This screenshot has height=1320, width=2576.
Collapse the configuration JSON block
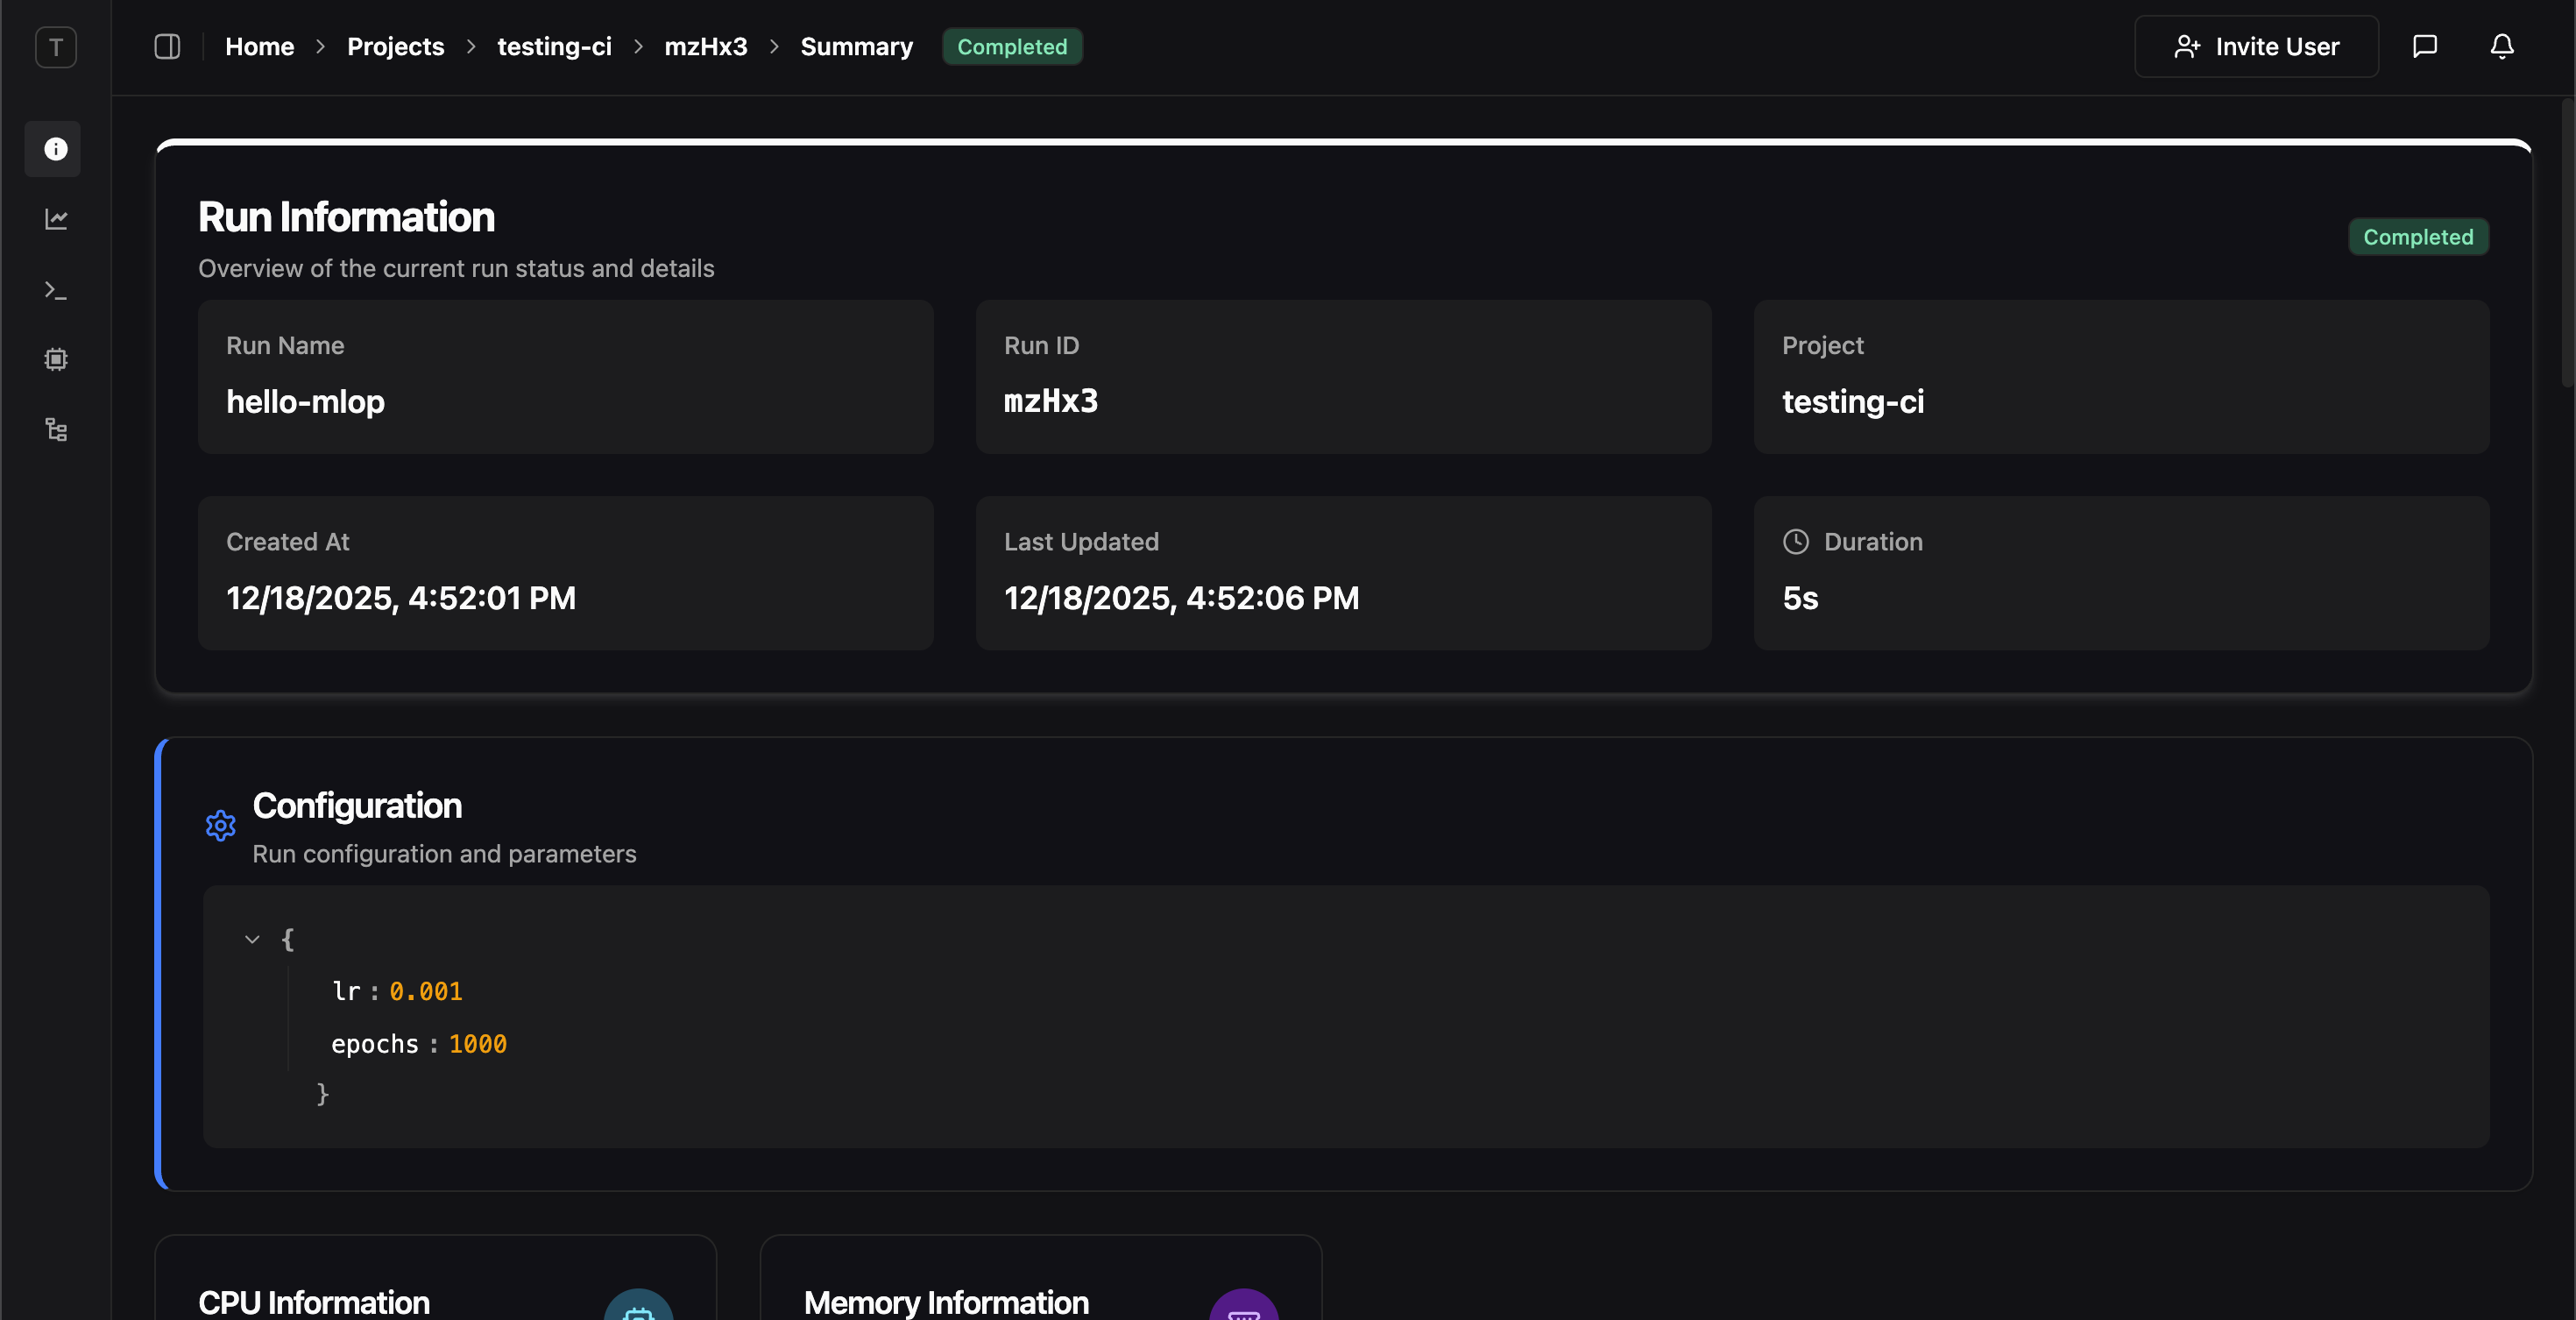point(252,939)
